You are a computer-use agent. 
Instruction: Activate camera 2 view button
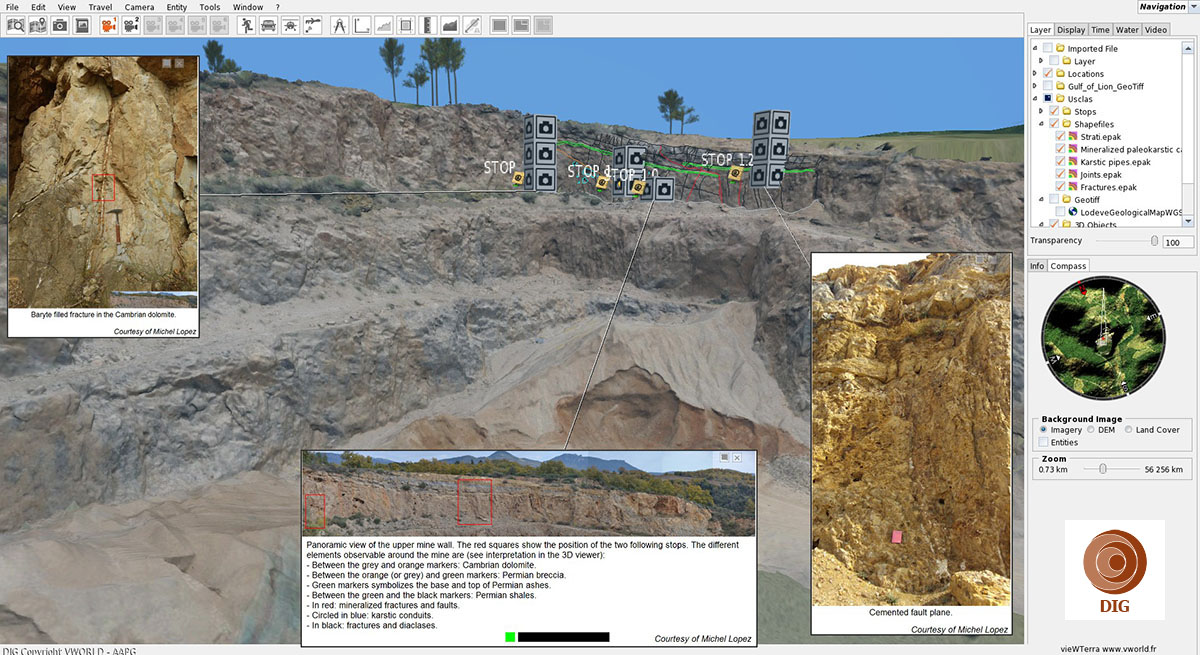[x=130, y=25]
